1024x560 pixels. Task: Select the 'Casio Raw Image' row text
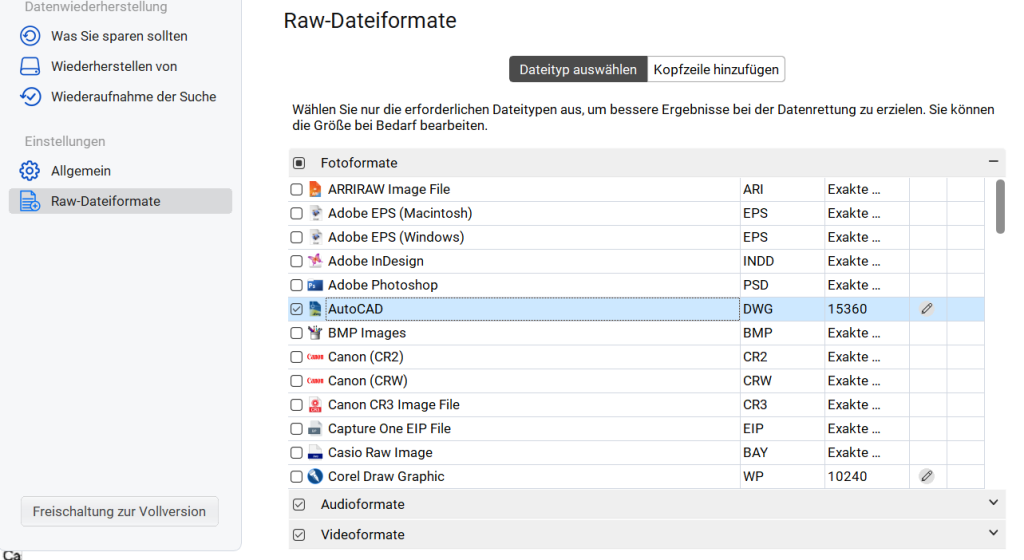click(x=380, y=452)
